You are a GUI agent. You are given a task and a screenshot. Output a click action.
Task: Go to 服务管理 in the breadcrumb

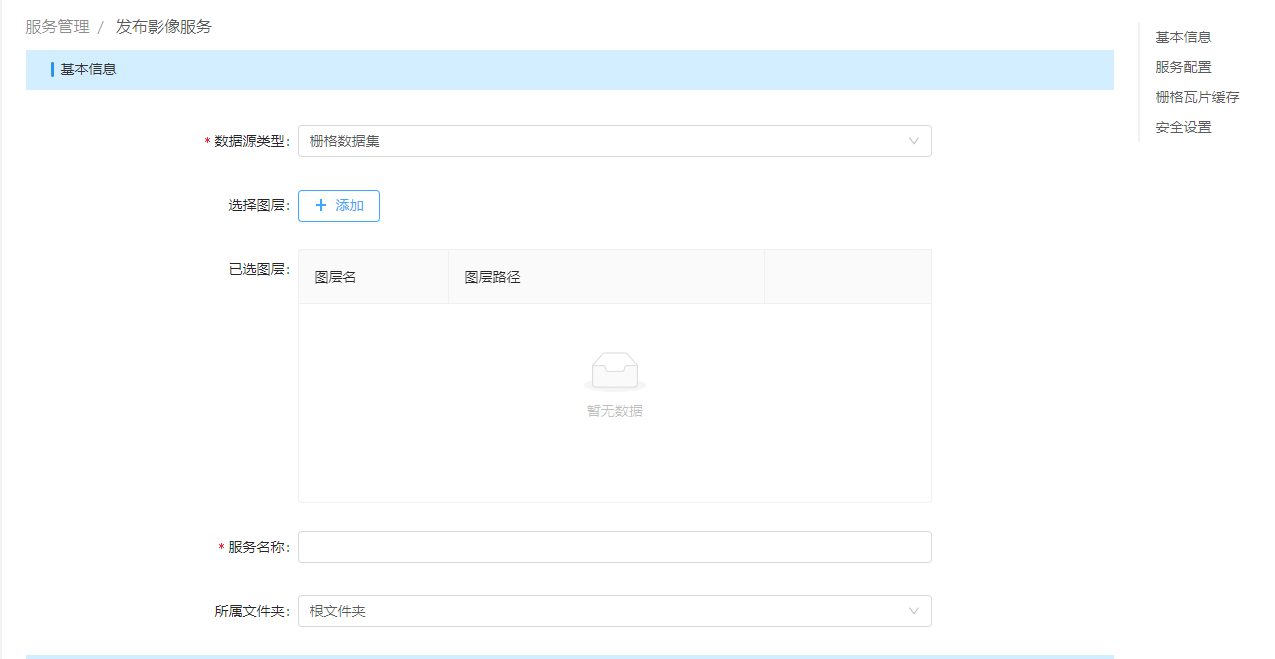(57, 27)
